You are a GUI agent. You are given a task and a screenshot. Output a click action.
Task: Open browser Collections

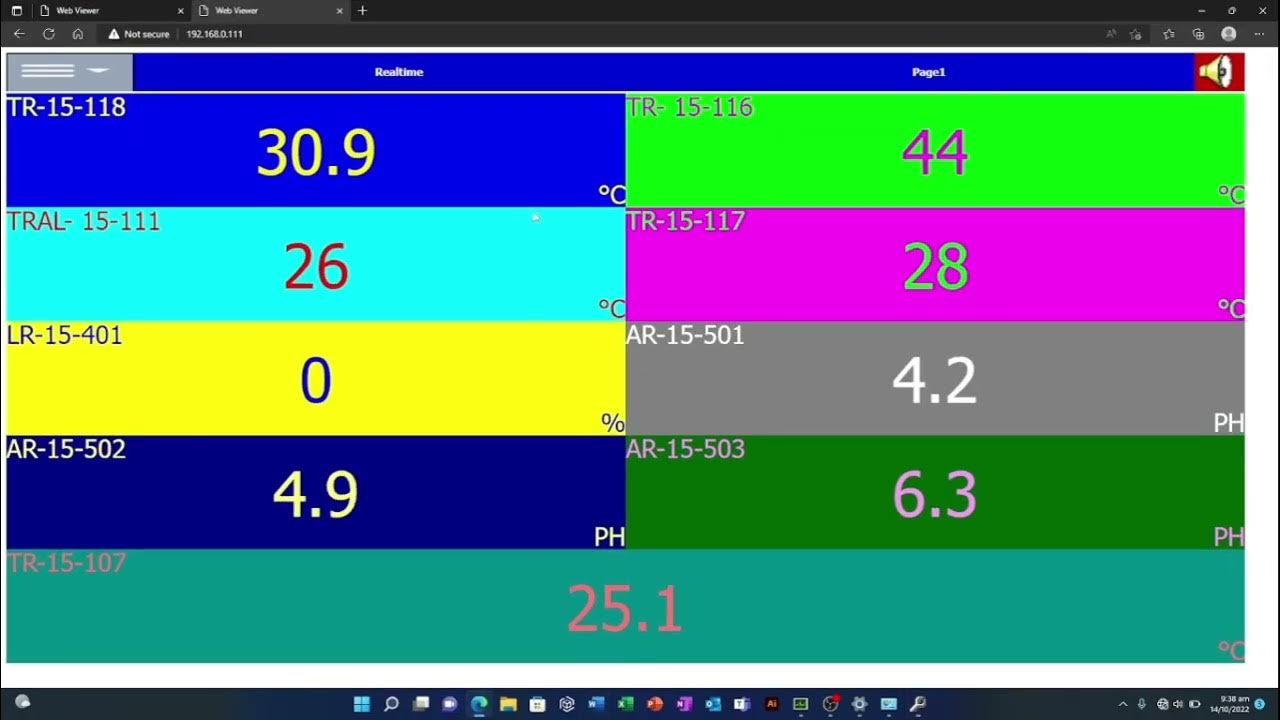[1198, 34]
